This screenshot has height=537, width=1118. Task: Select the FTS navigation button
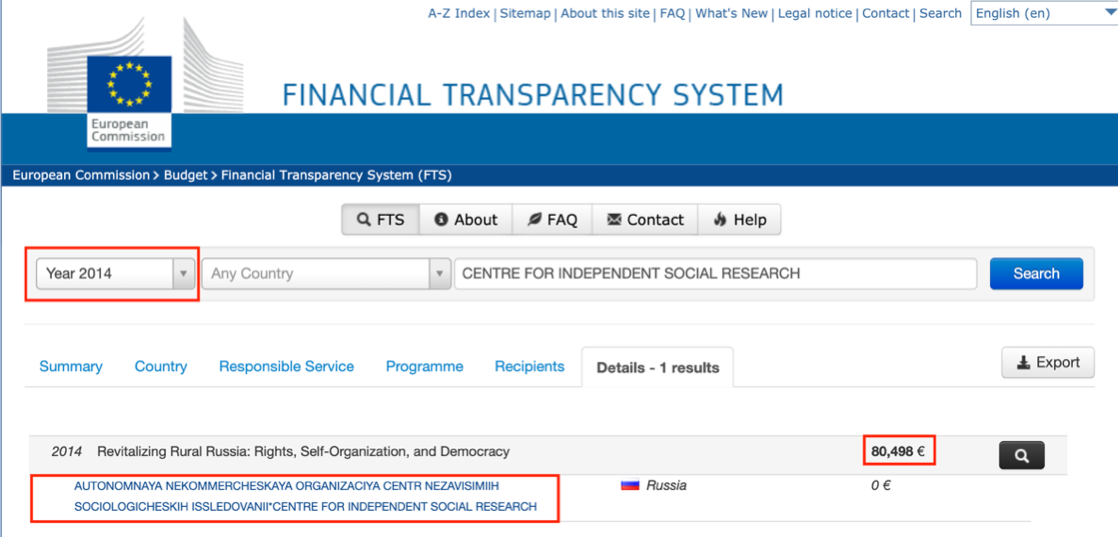pyautogui.click(x=380, y=220)
